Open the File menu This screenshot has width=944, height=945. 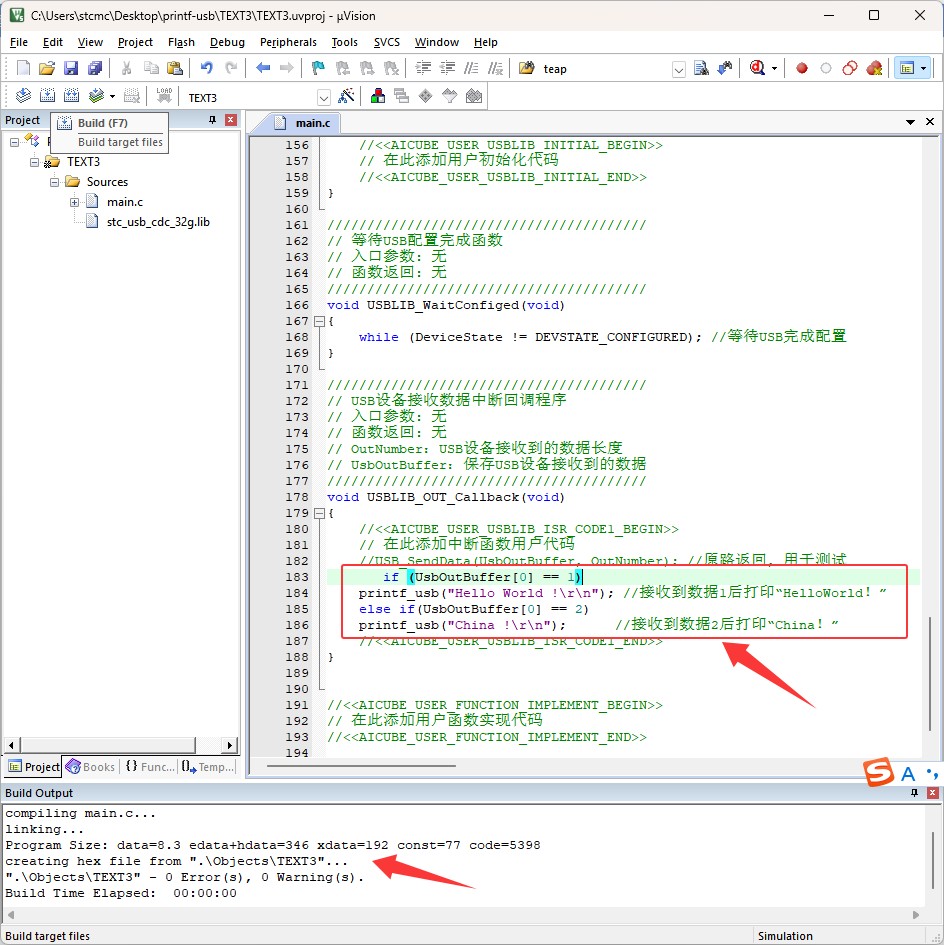coord(19,42)
